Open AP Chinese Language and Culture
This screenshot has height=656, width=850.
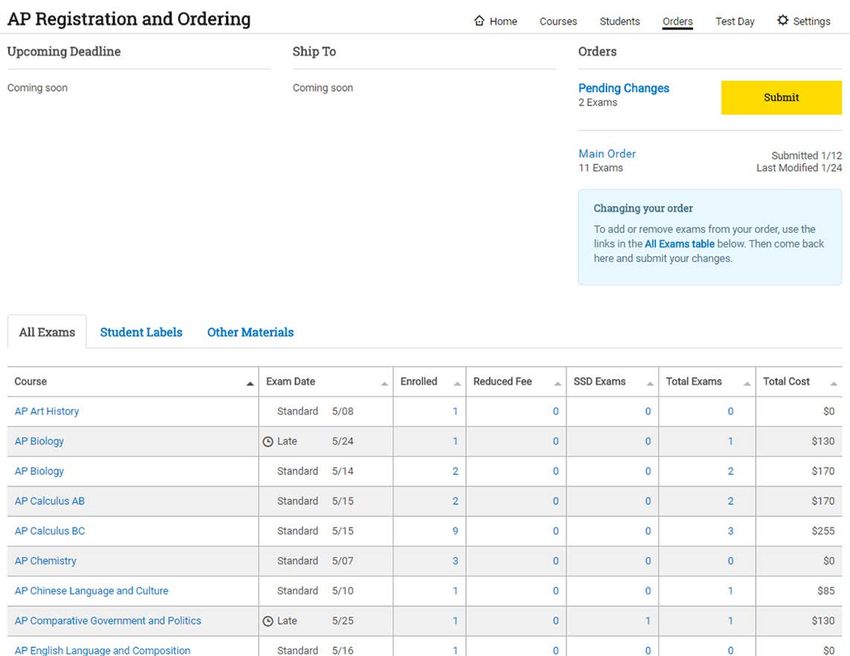(91, 590)
